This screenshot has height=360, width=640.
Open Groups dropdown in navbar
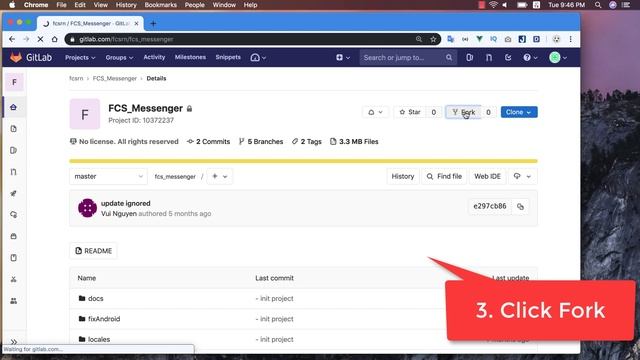tap(119, 58)
